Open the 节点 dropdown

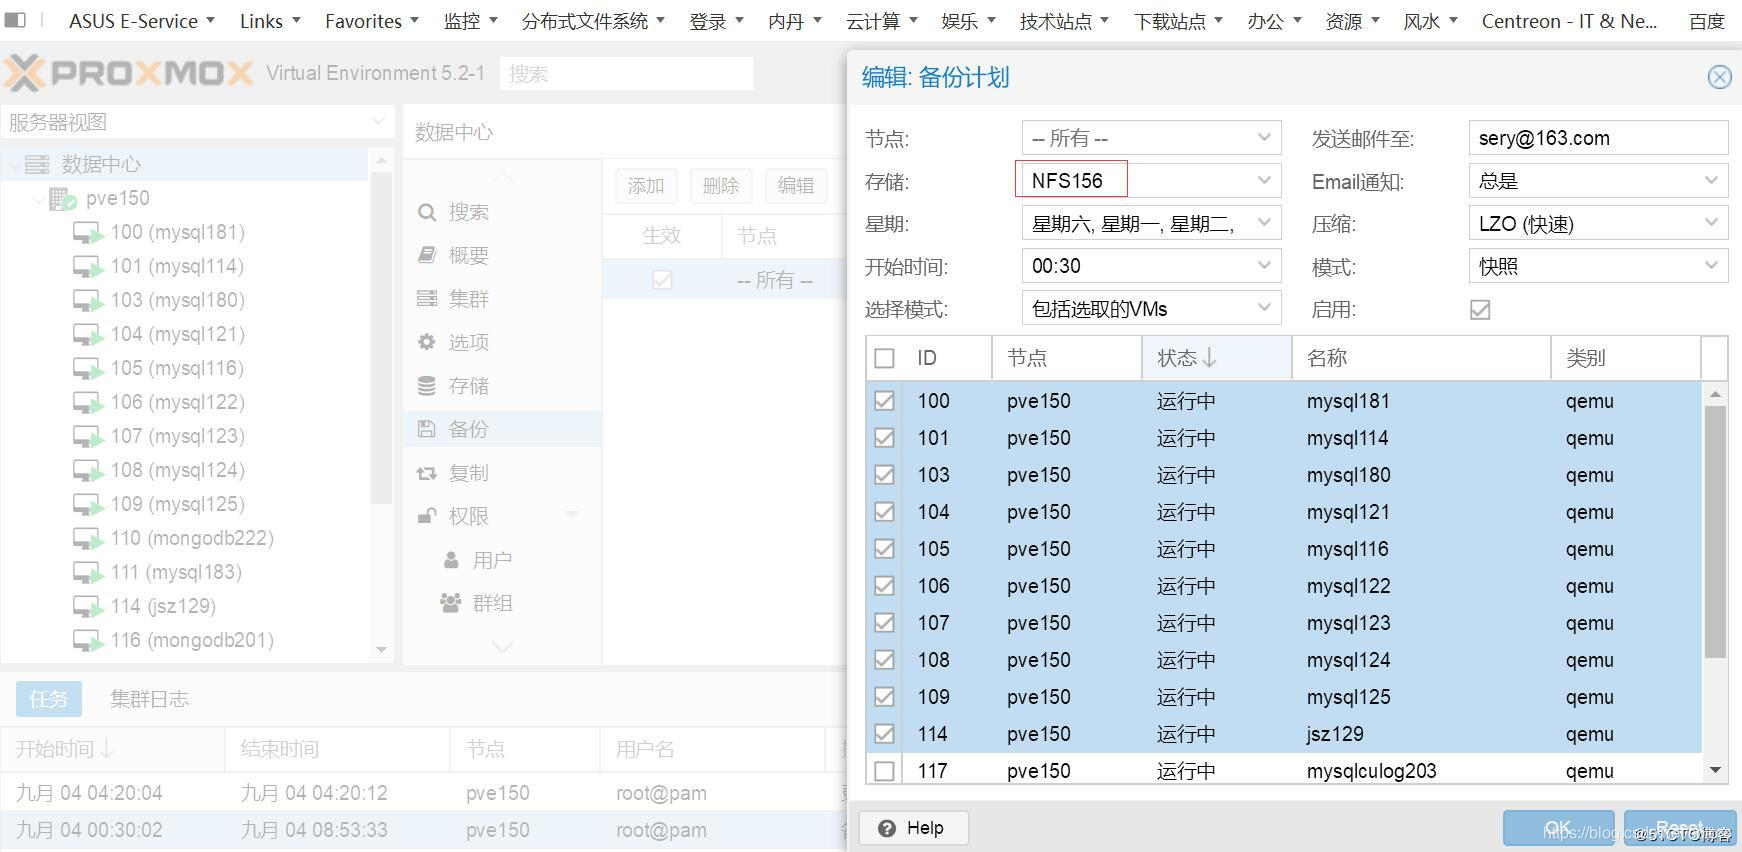[1264, 138]
